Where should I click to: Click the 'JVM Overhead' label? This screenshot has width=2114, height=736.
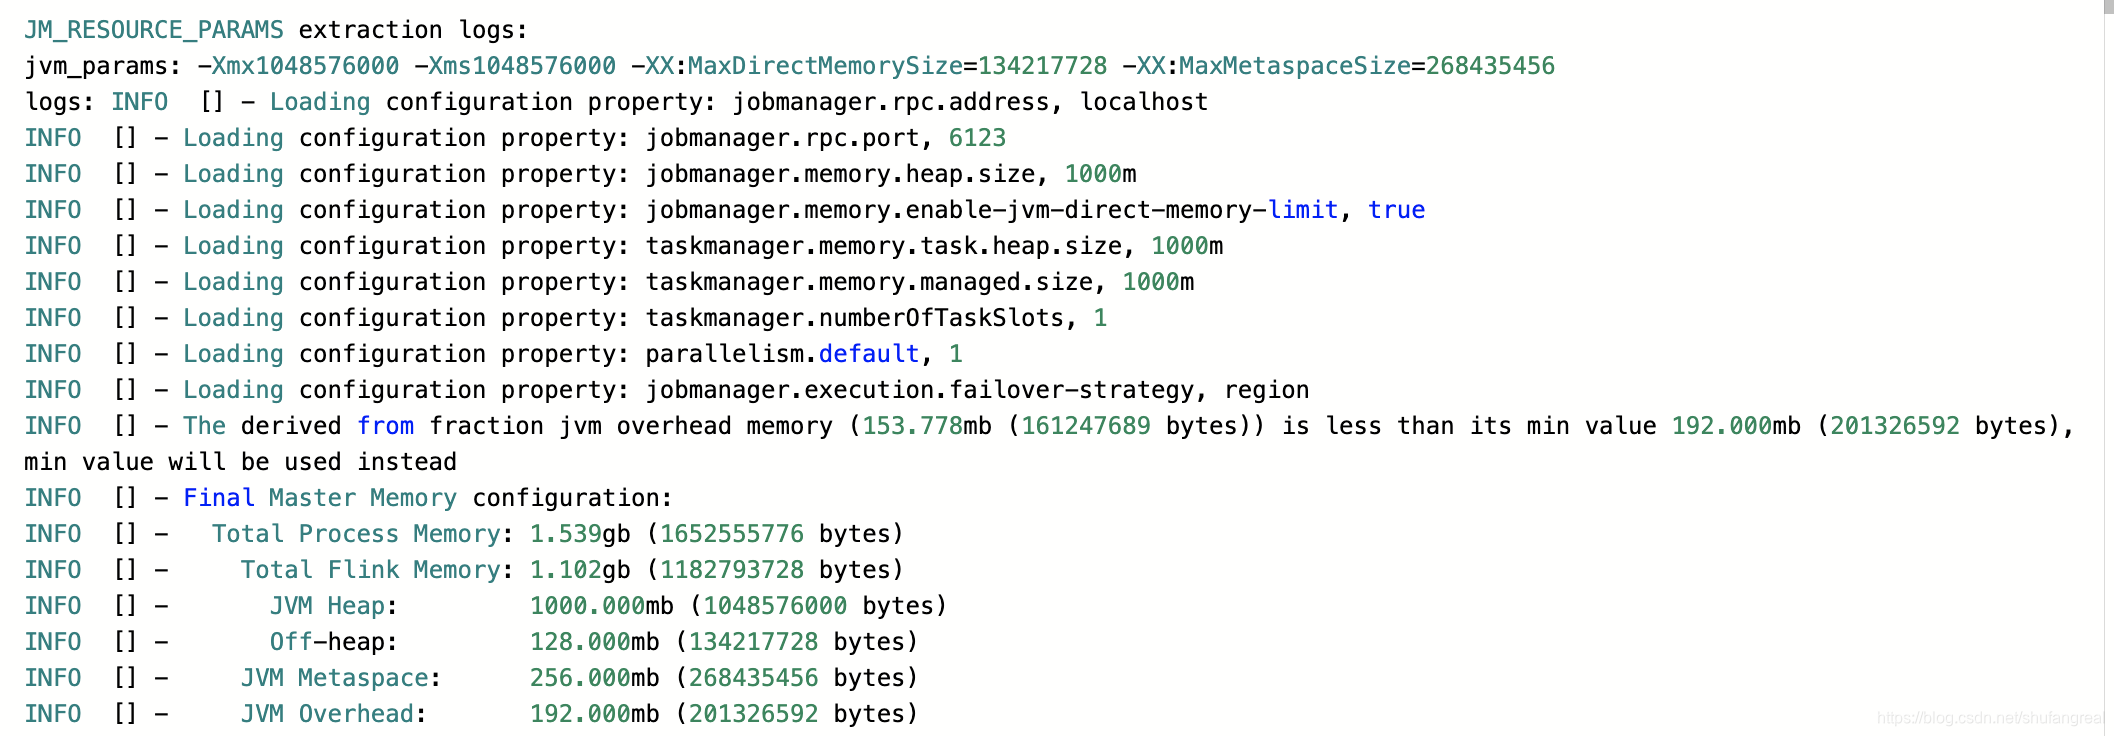(x=327, y=714)
